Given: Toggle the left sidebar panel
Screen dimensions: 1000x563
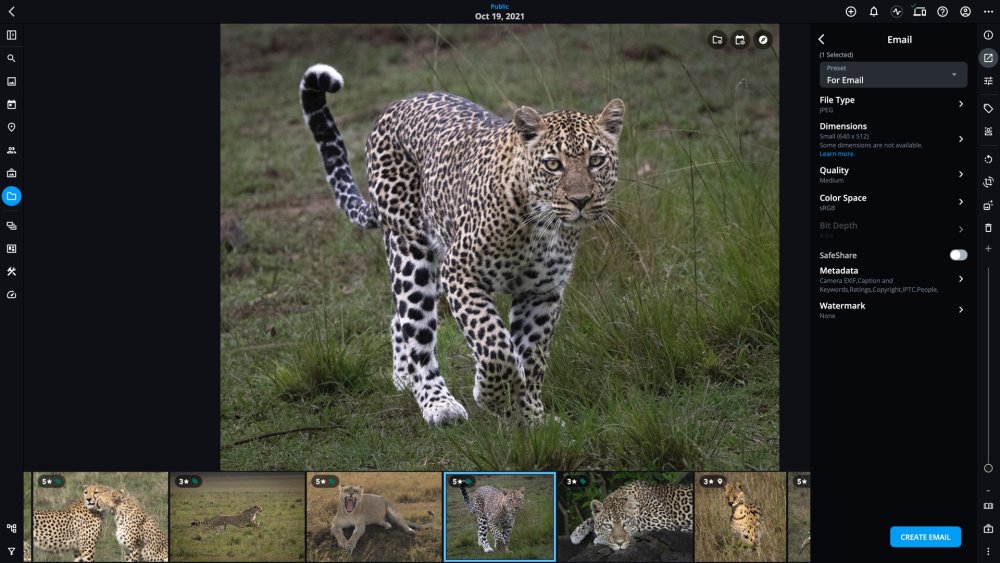Looking at the screenshot, I should tap(11, 35).
